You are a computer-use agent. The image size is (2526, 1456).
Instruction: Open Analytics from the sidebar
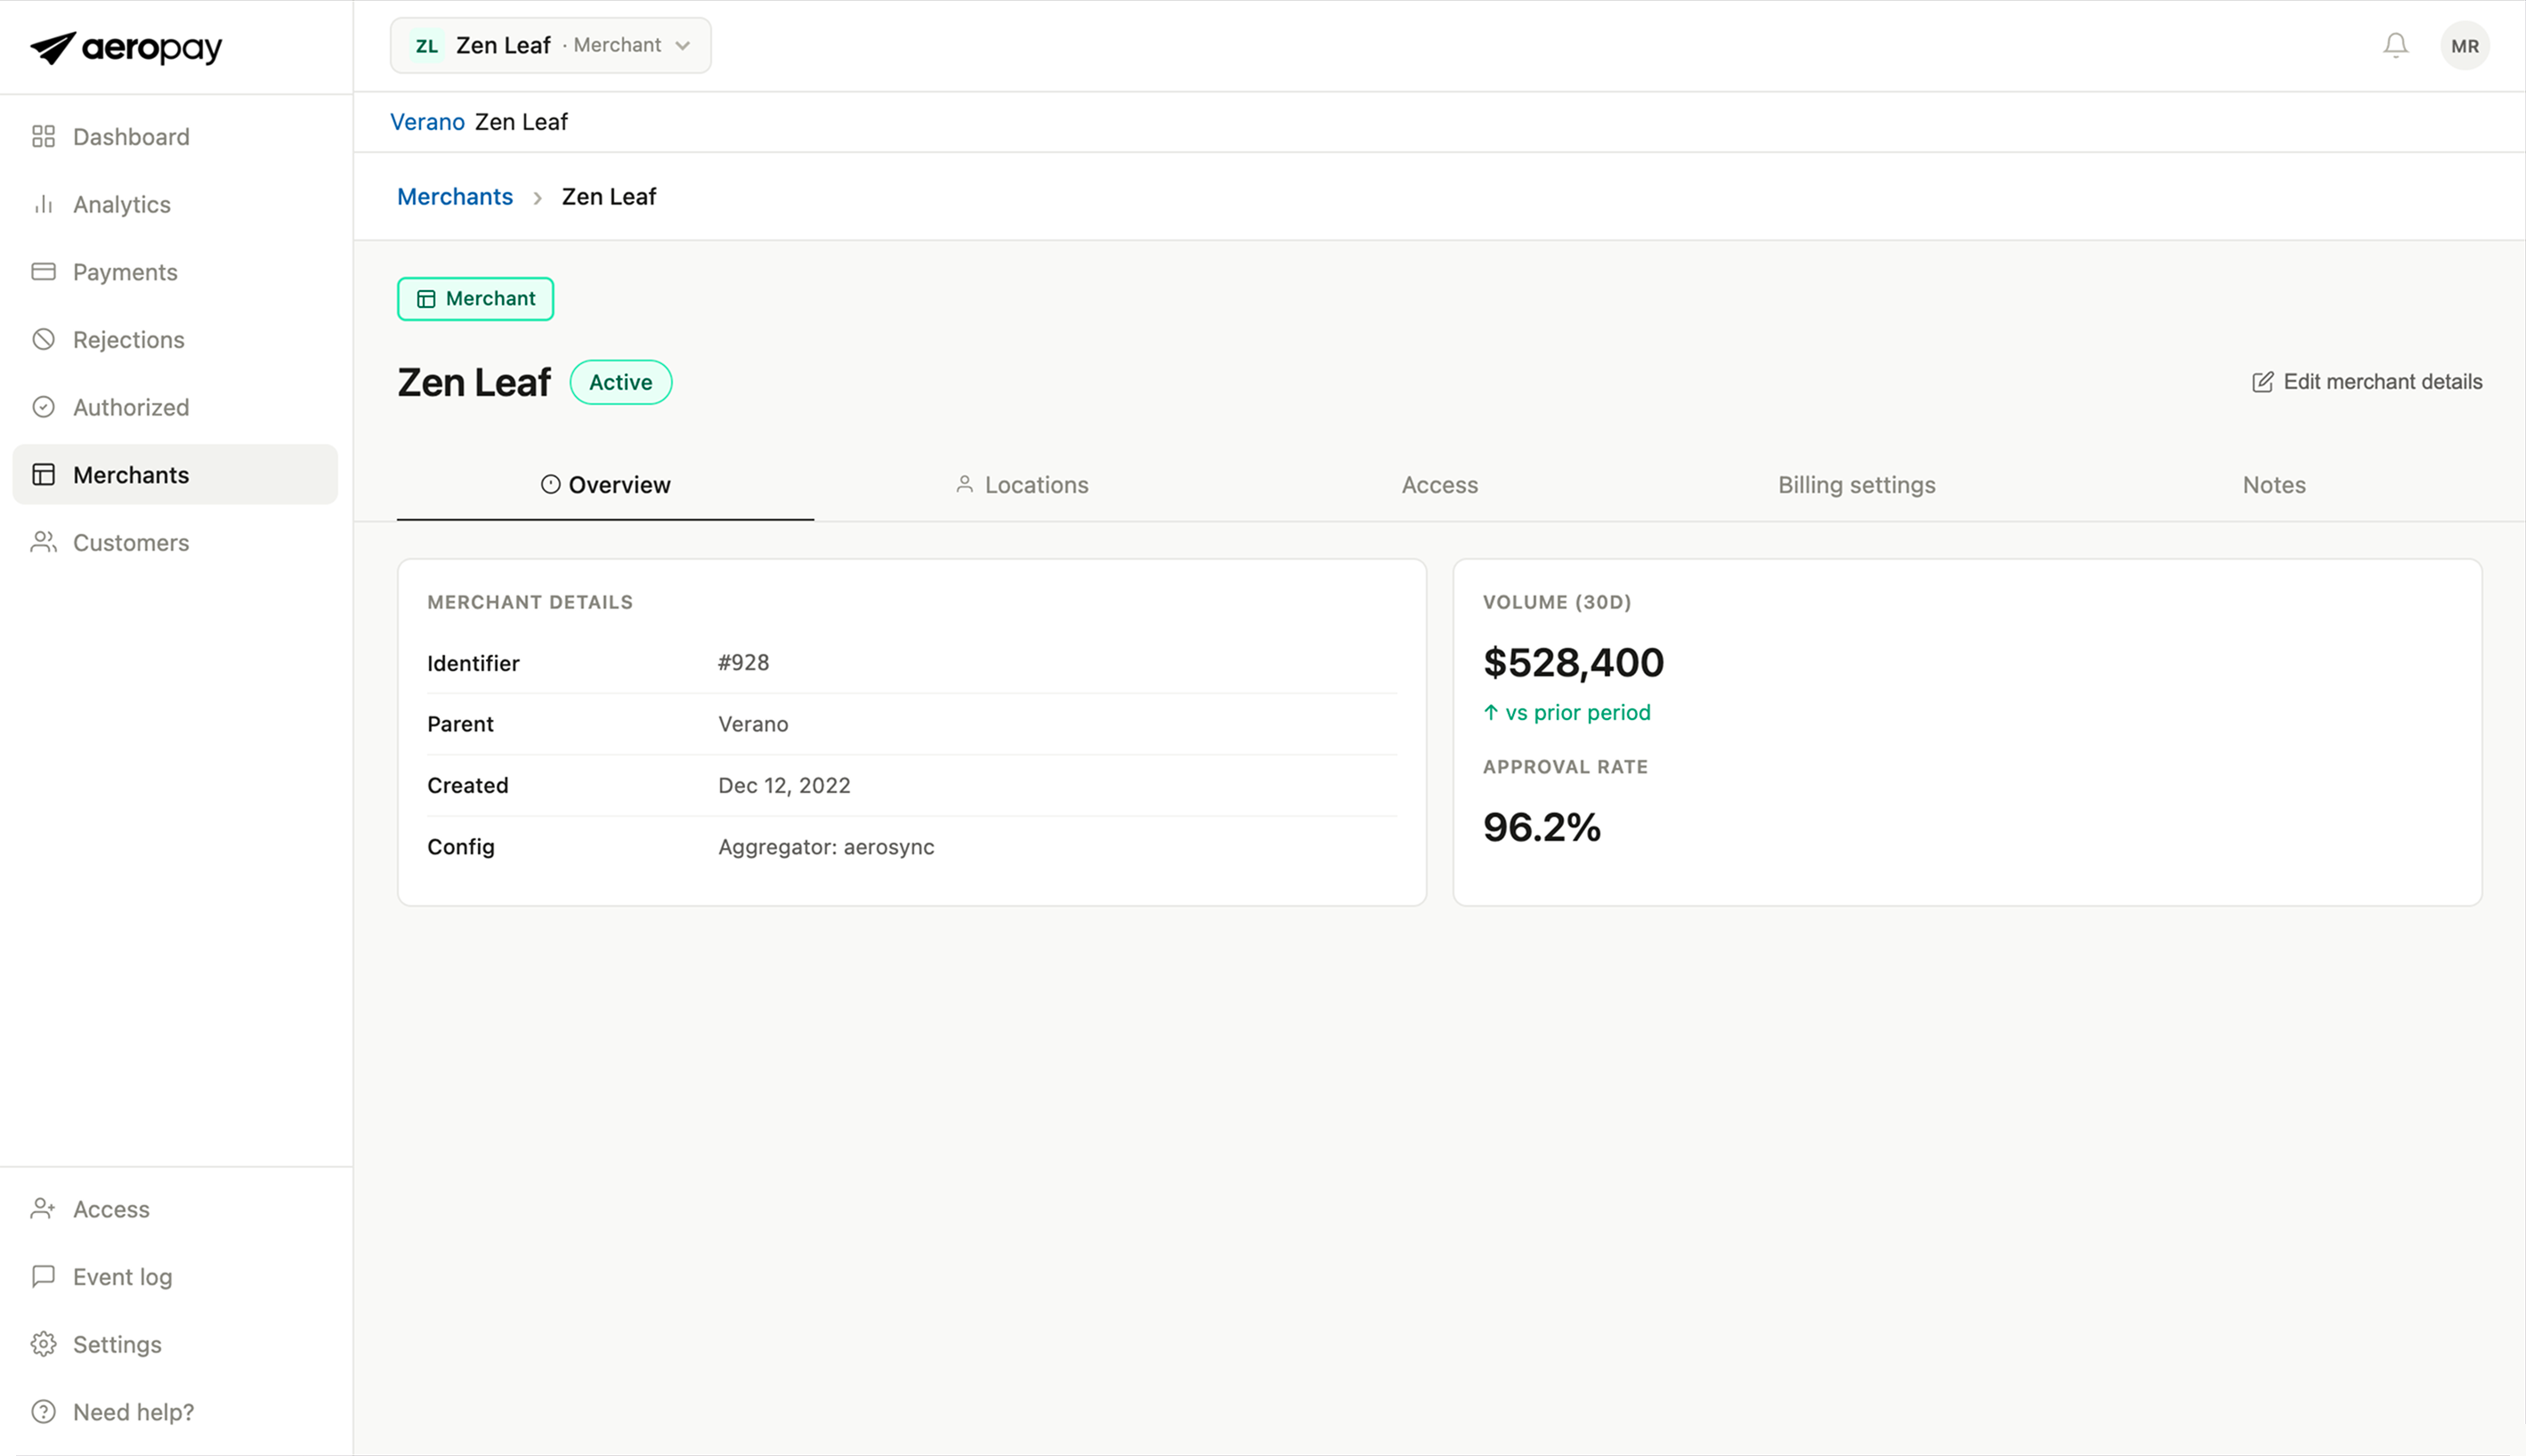click(x=175, y=204)
